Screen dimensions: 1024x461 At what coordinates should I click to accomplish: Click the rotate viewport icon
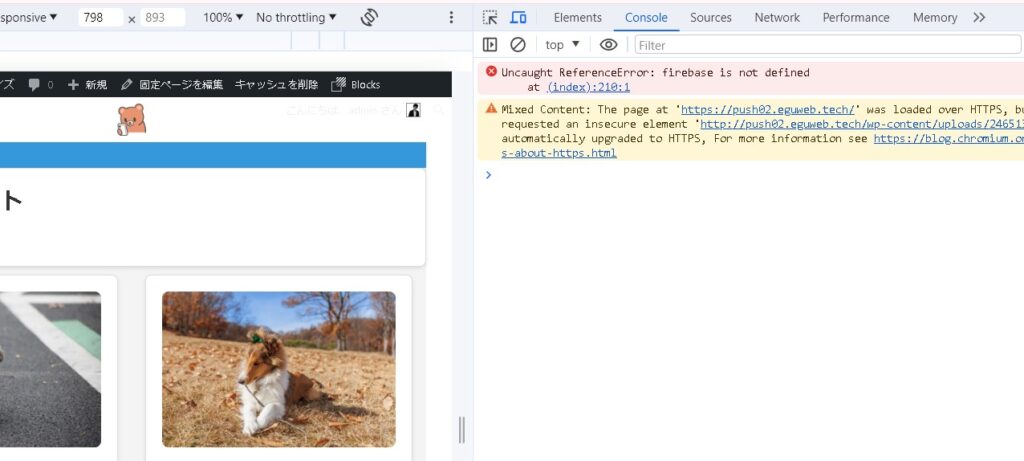point(369,17)
